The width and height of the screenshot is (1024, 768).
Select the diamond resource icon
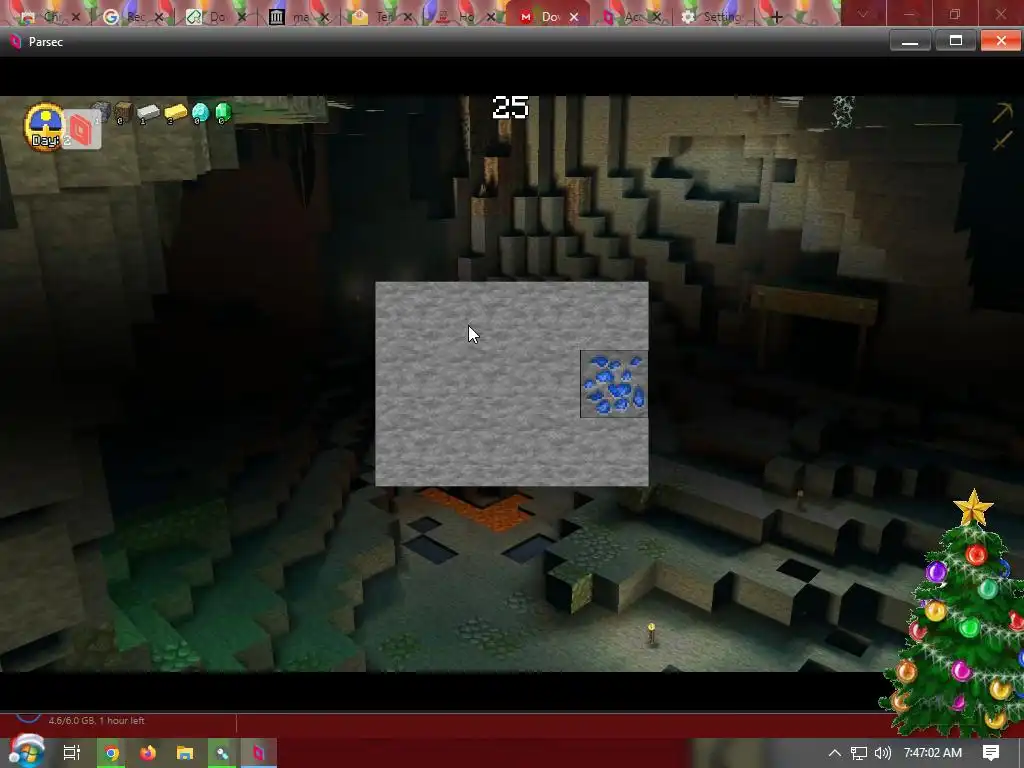tap(200, 113)
